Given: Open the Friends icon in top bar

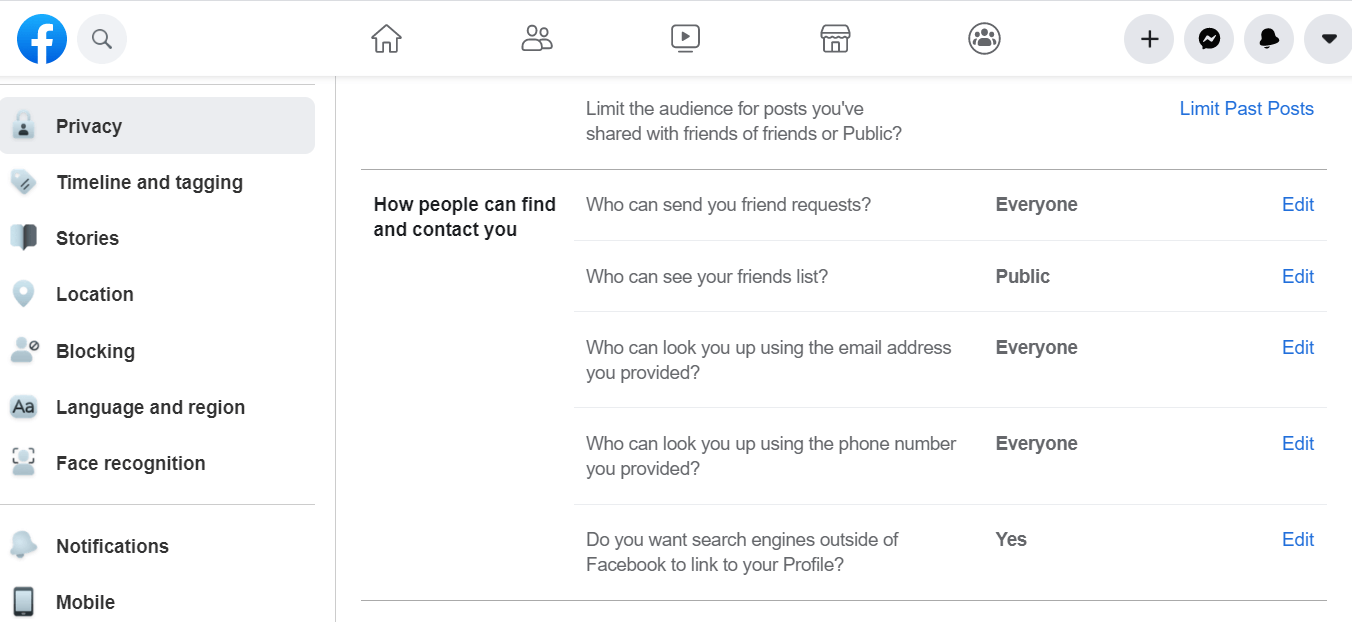Looking at the screenshot, I should (537, 39).
